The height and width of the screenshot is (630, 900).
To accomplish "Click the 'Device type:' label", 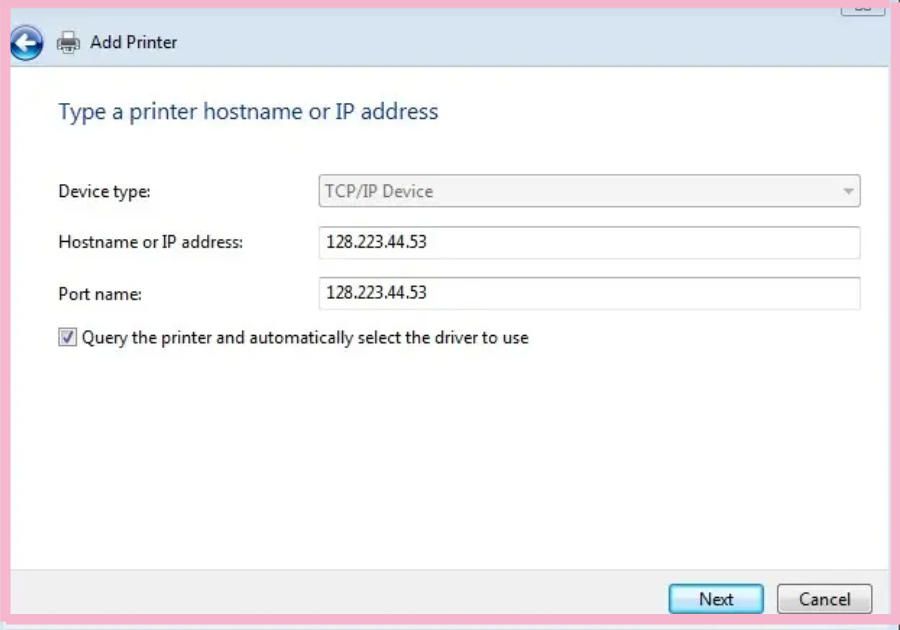I will point(104,191).
